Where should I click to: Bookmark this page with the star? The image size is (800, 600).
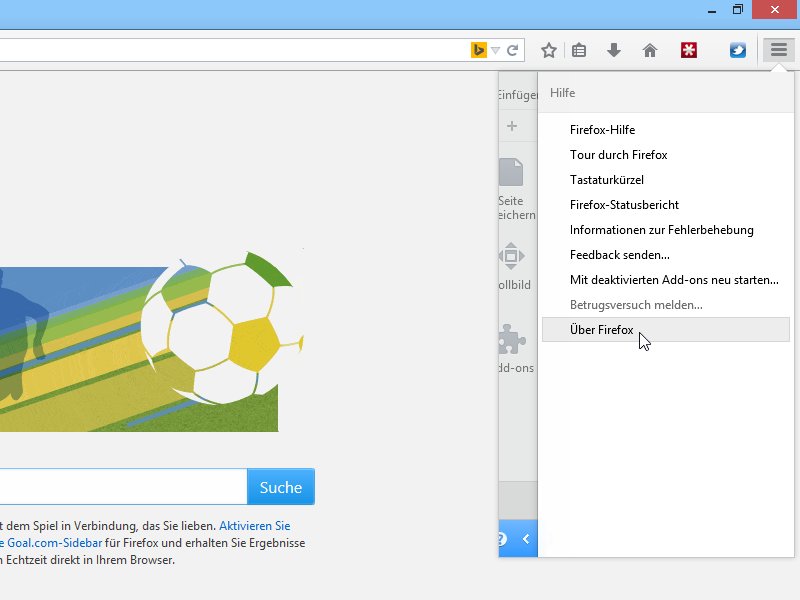[x=549, y=50]
